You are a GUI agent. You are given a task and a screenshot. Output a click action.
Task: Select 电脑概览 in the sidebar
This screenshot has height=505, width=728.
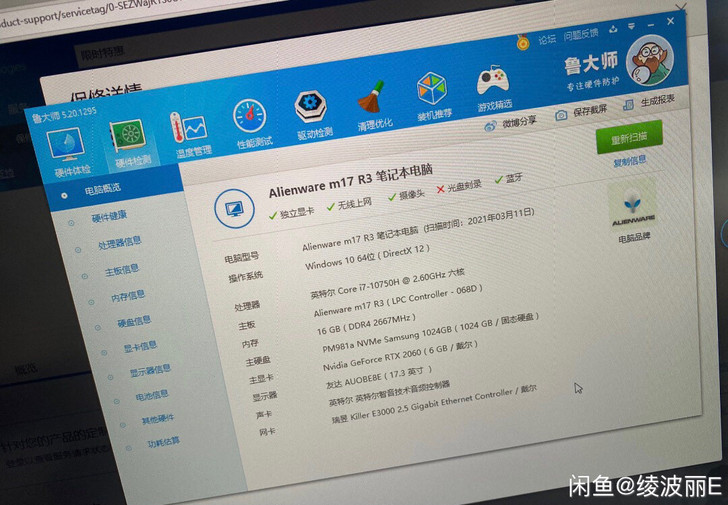pos(103,189)
